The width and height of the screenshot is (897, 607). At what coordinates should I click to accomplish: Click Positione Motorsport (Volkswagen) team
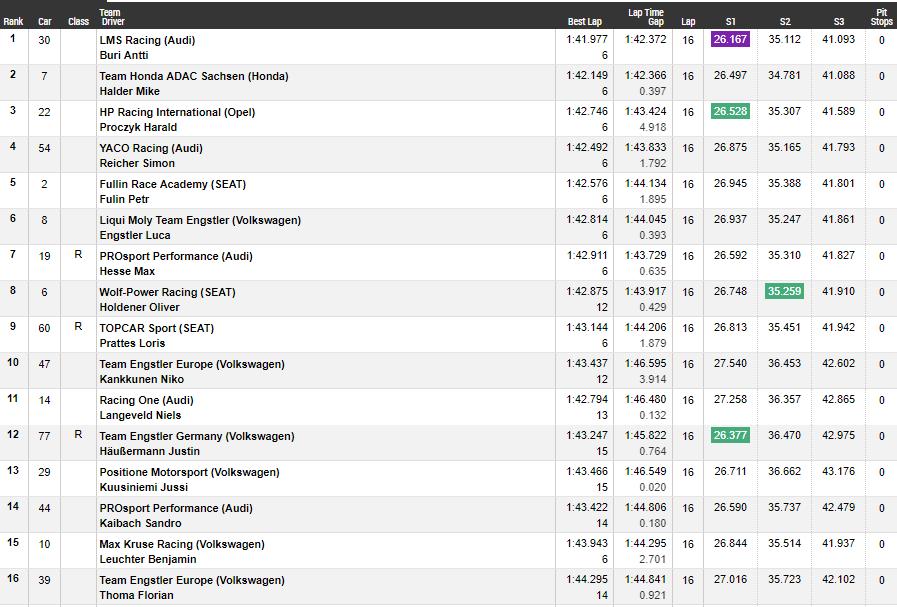coord(190,473)
